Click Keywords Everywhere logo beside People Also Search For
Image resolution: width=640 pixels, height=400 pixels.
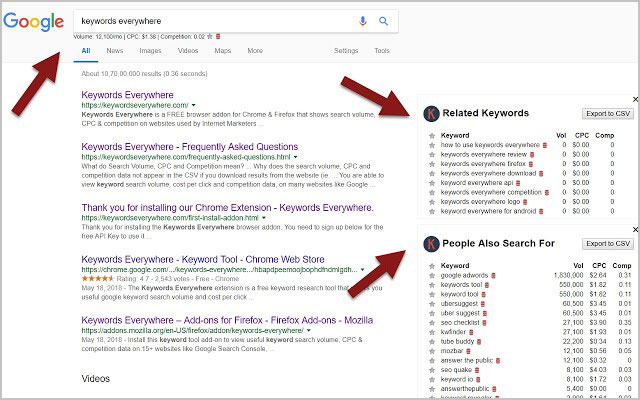click(431, 244)
